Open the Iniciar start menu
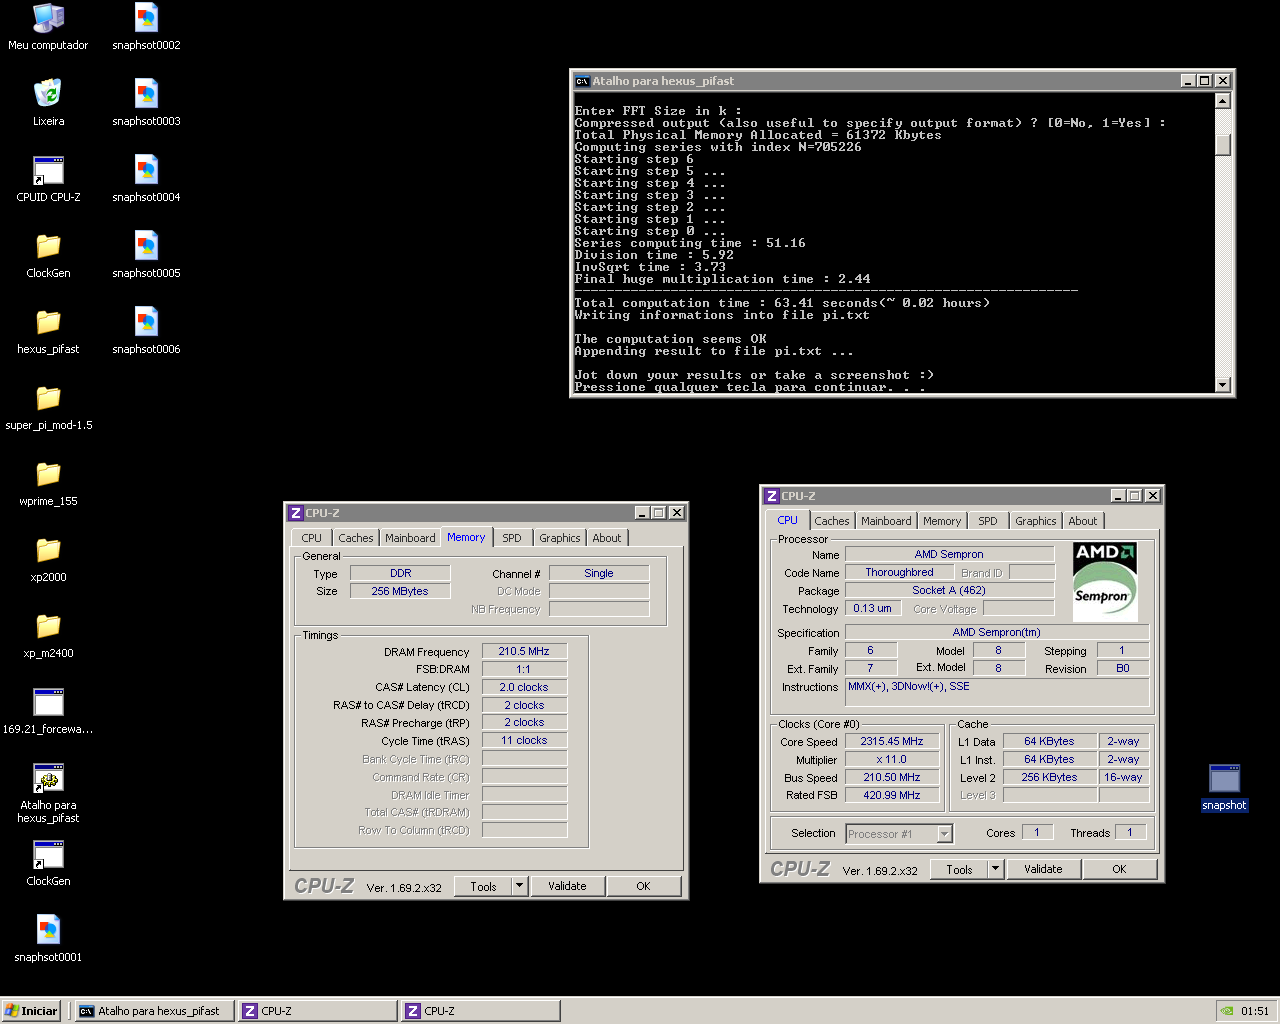The width and height of the screenshot is (1280, 1024). point(32,1011)
